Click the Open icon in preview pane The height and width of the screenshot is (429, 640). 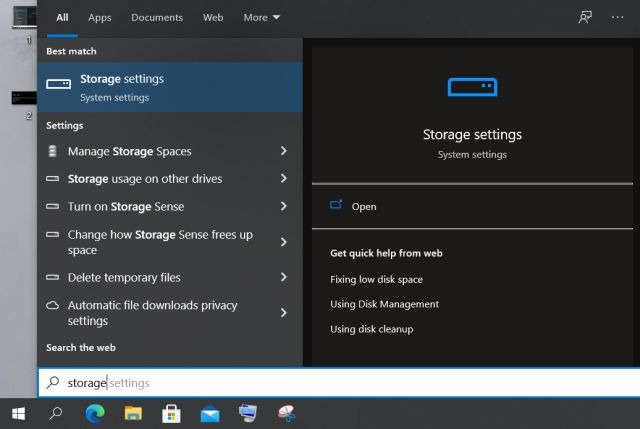(336, 204)
